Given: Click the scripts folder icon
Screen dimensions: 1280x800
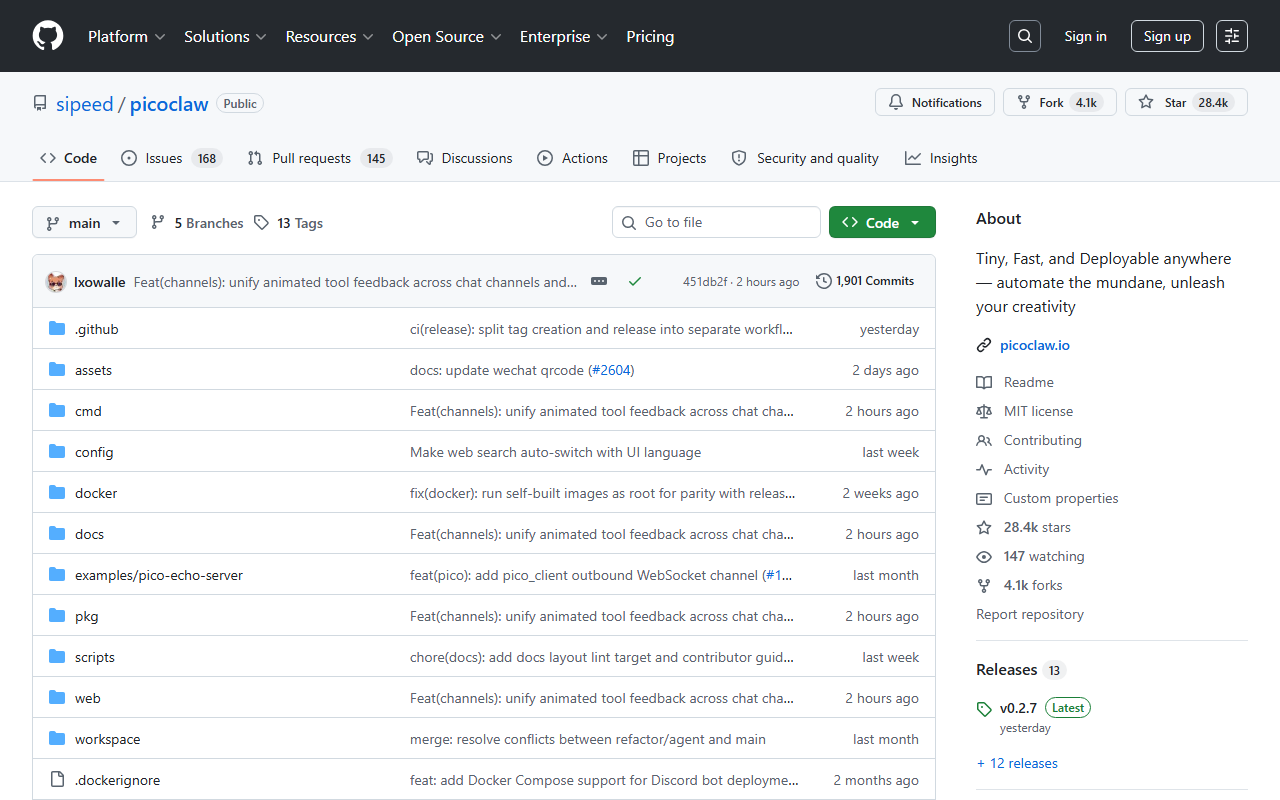Looking at the screenshot, I should (57, 657).
